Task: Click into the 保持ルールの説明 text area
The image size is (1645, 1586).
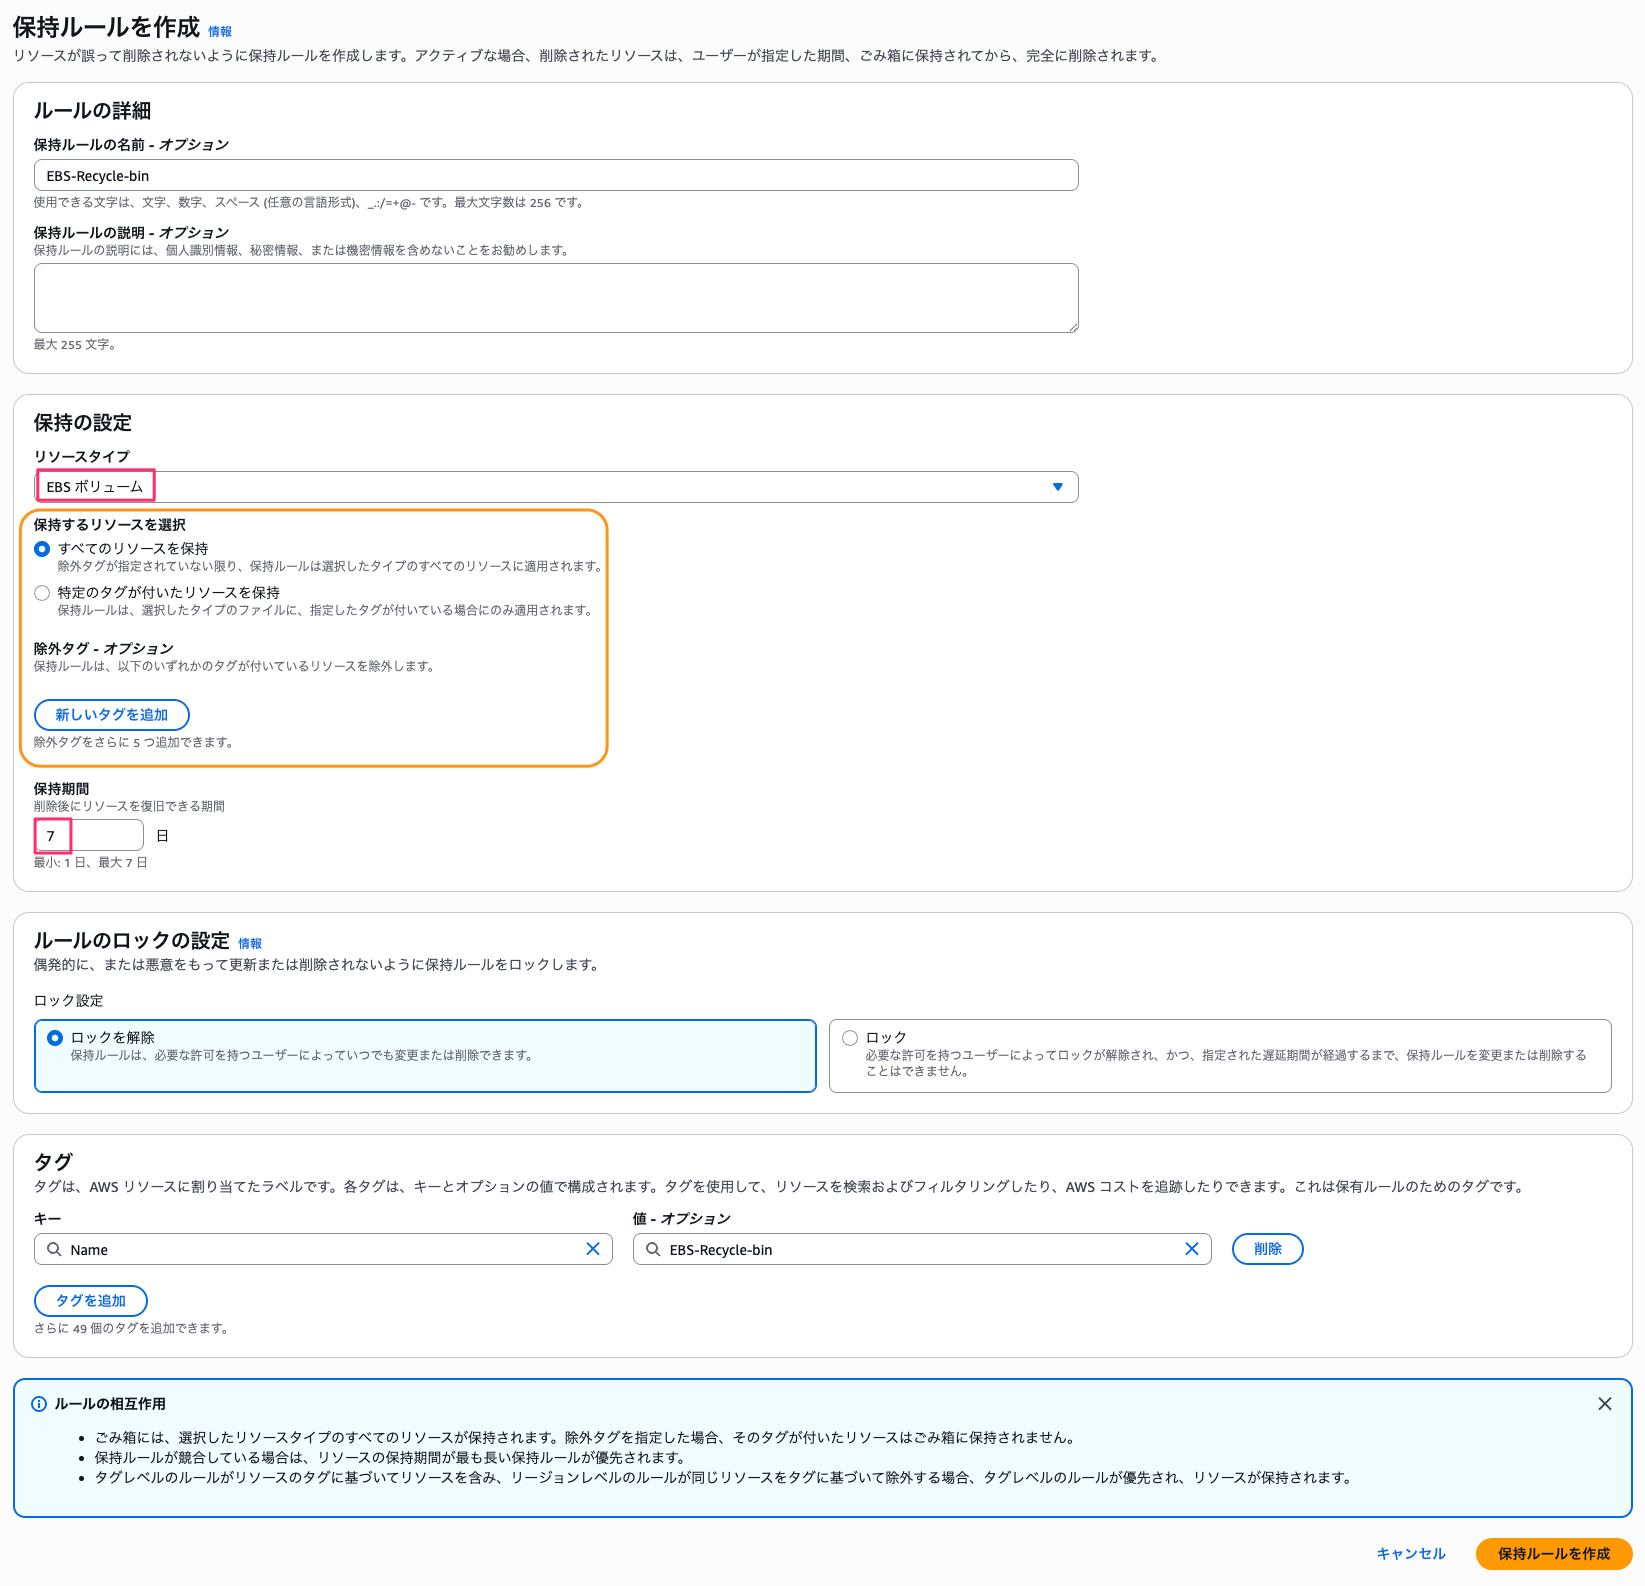Action: pos(555,298)
